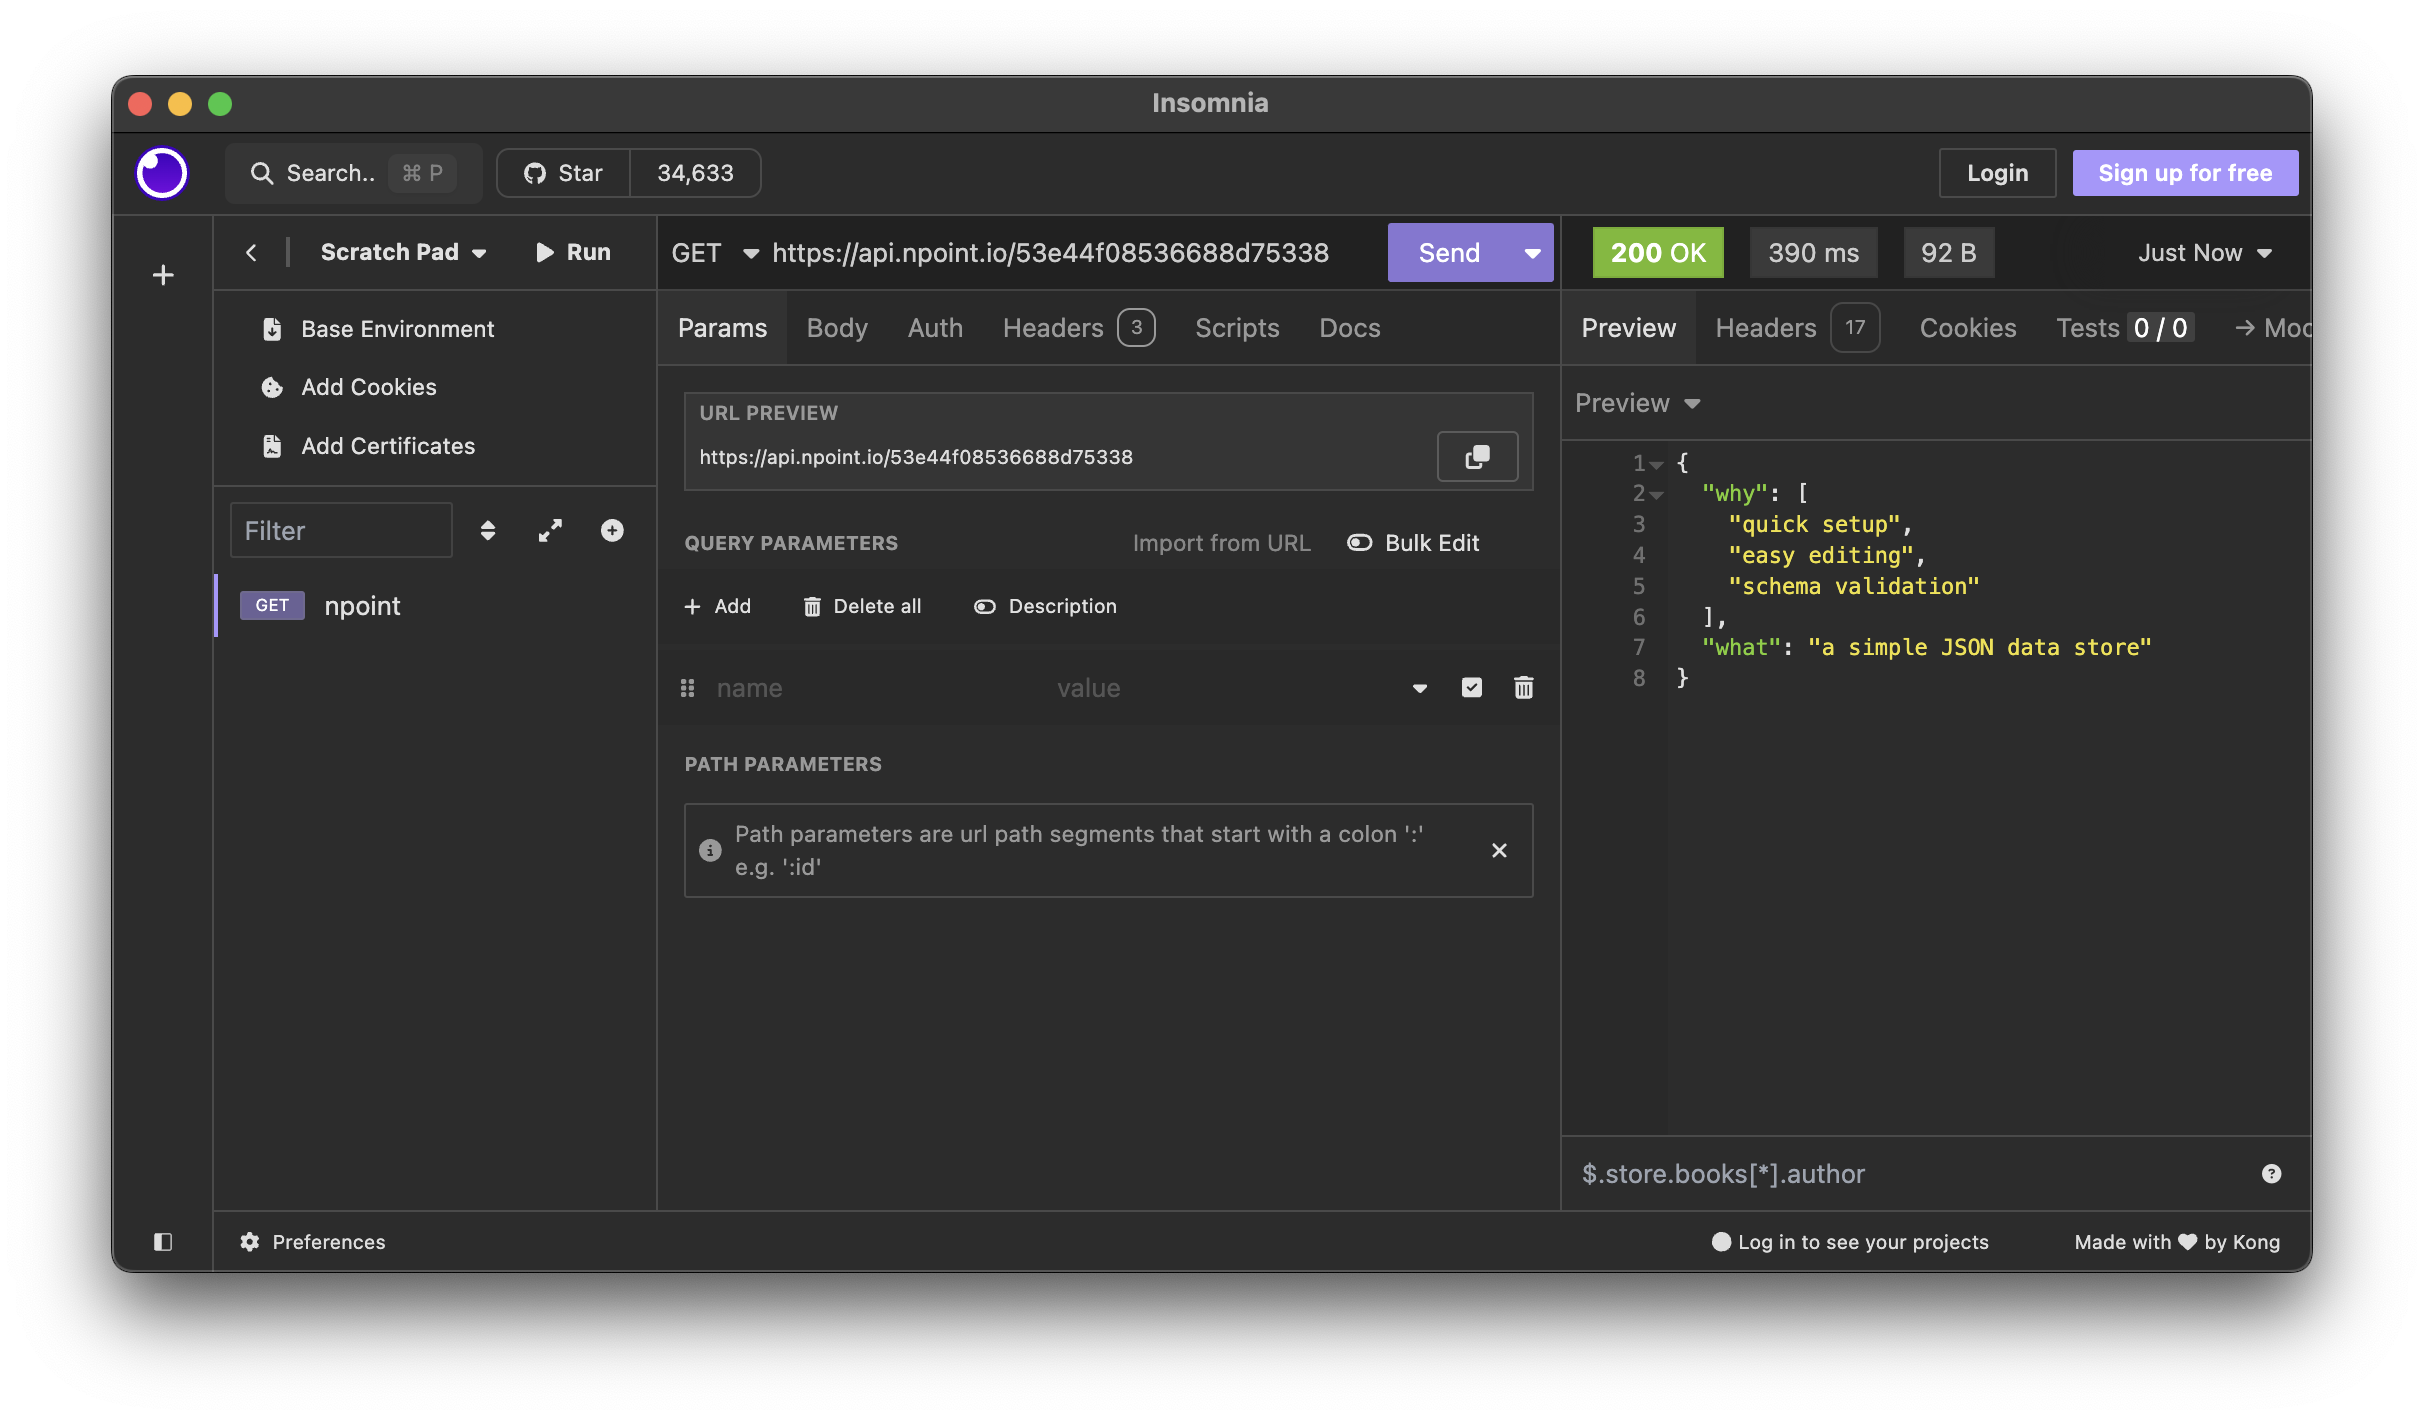This screenshot has height=1420, width=2424.
Task: Click the Add Cookies cookie icon
Action: point(272,387)
